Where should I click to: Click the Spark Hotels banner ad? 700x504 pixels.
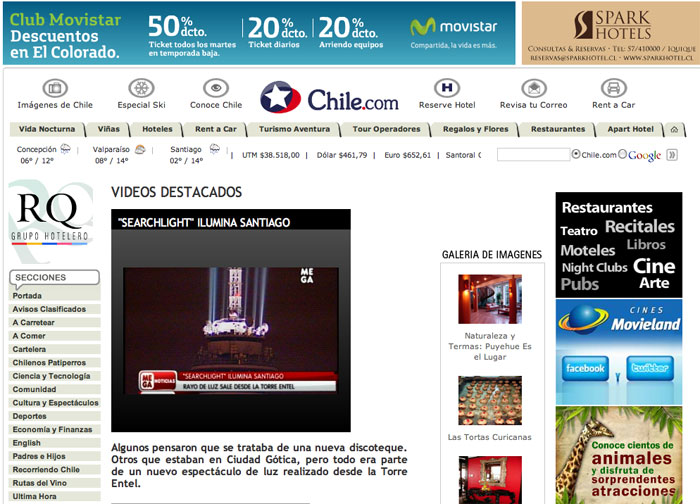[x=611, y=33]
